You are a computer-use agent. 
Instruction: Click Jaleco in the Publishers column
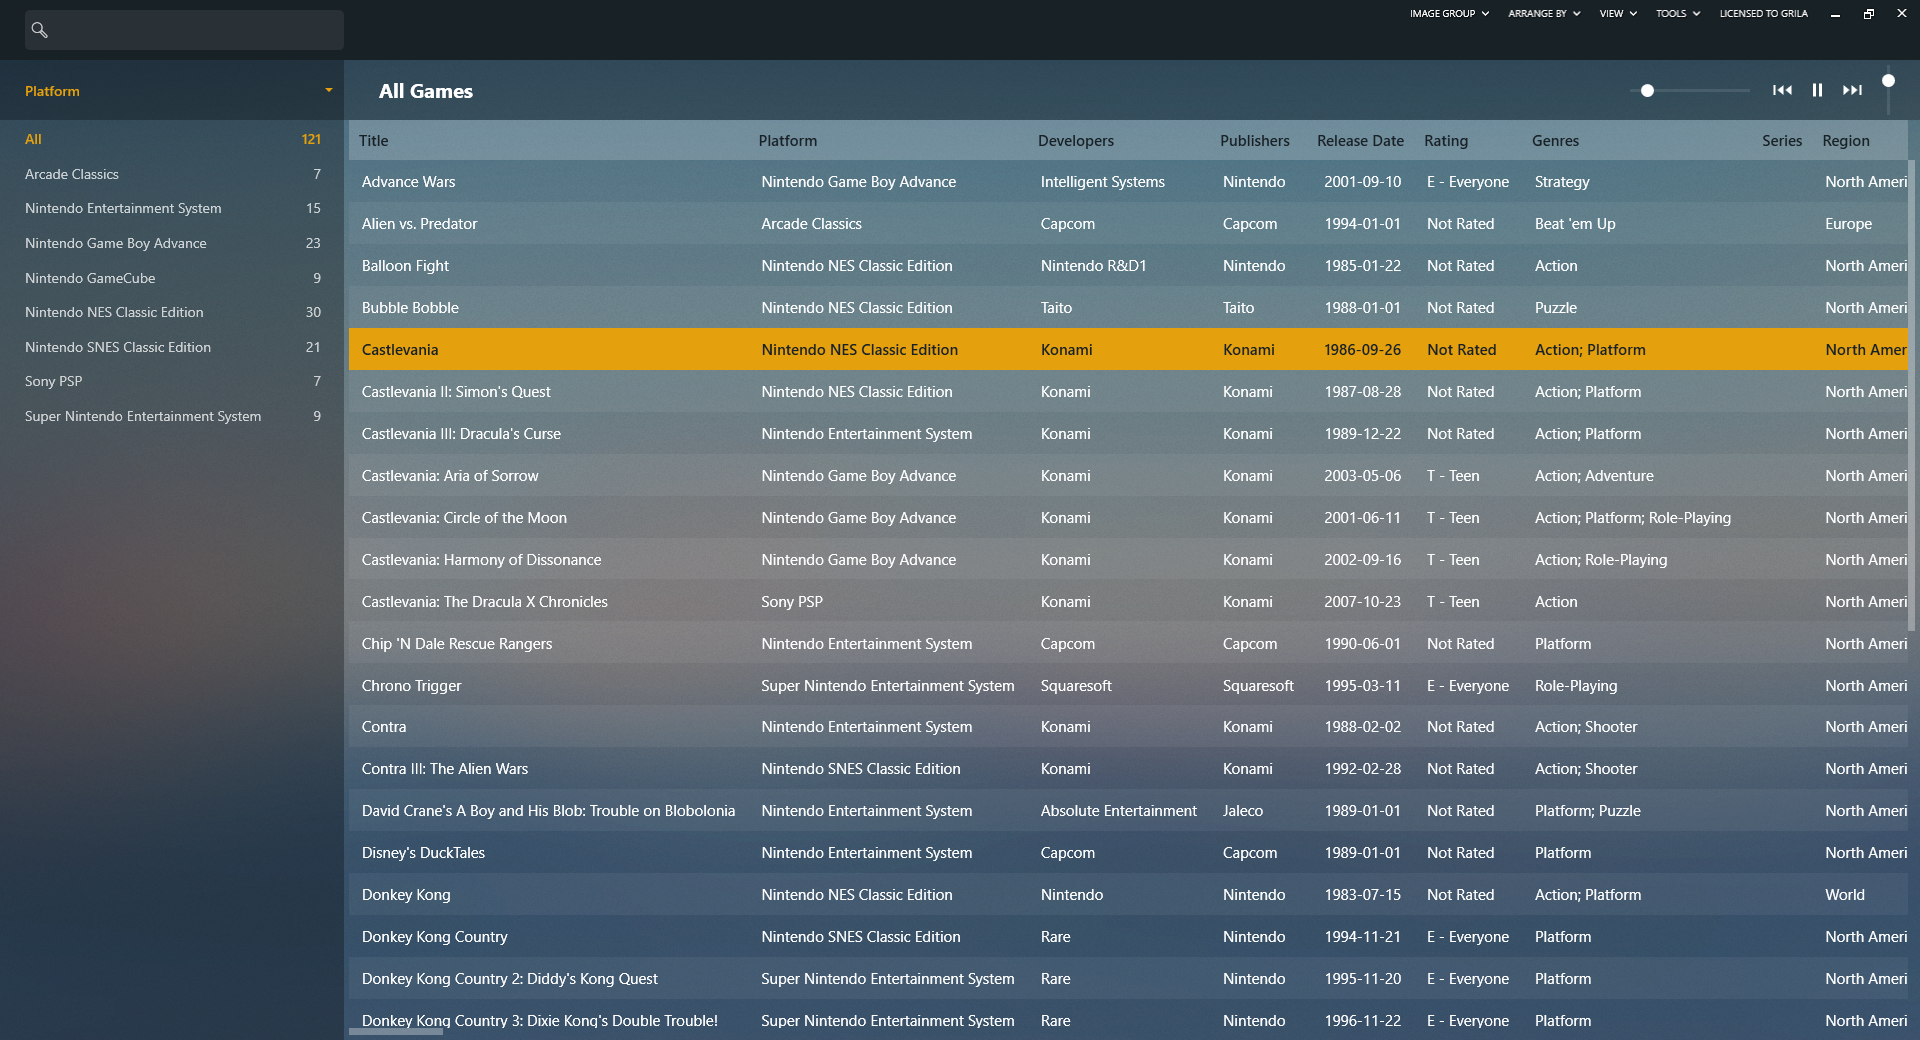pos(1242,811)
